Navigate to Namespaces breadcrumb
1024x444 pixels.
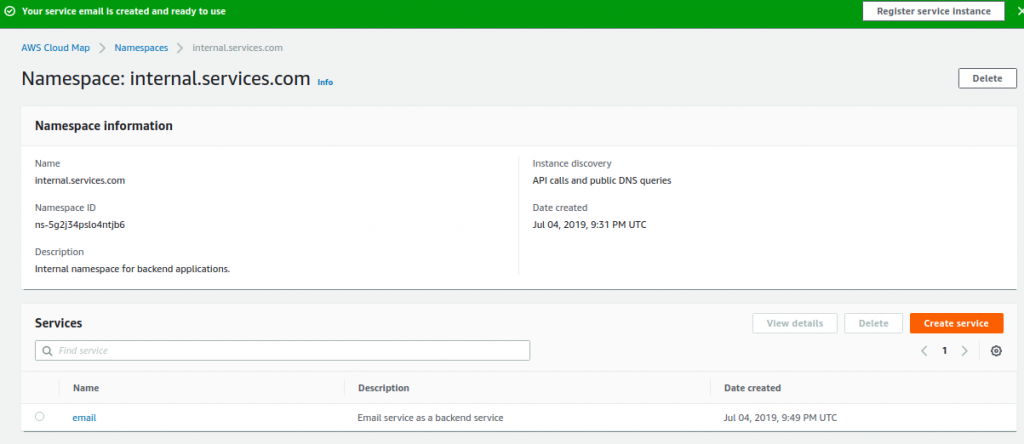[x=141, y=48]
